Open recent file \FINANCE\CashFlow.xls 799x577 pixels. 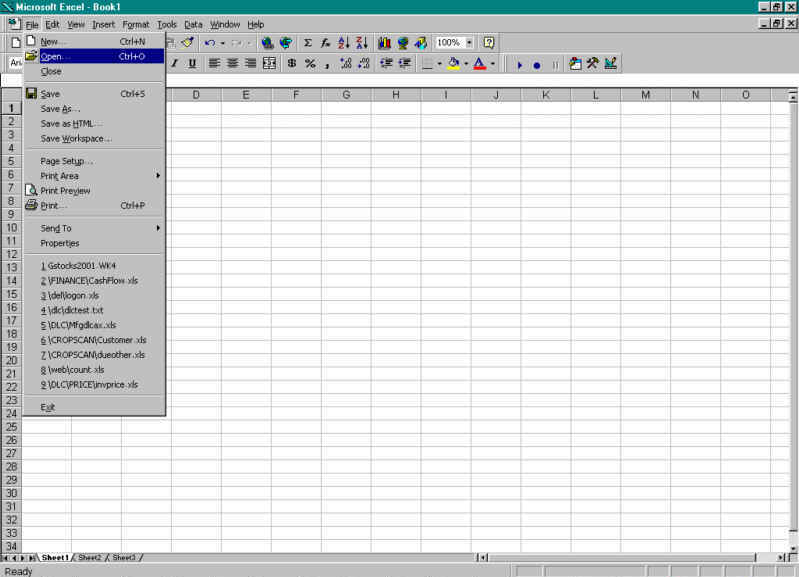coord(94,281)
